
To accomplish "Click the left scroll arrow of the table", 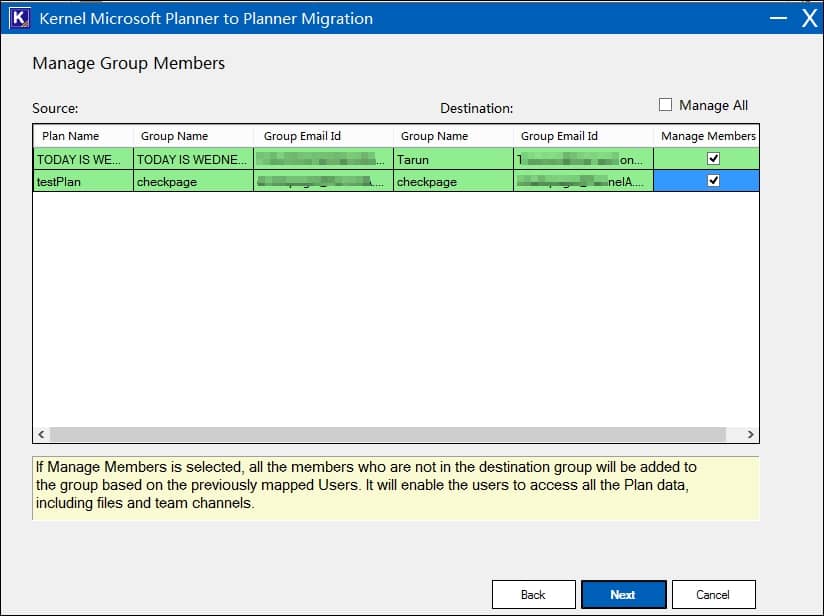I will [x=42, y=434].
